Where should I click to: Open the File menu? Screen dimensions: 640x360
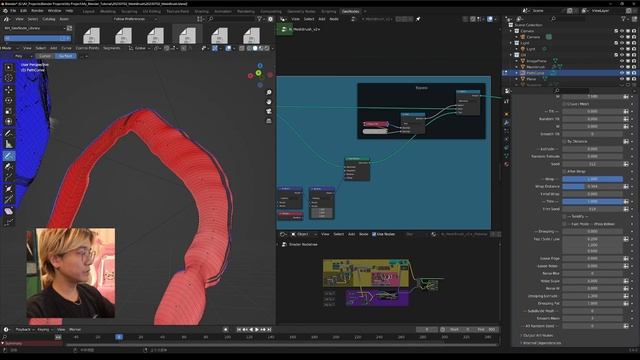pos(13,11)
